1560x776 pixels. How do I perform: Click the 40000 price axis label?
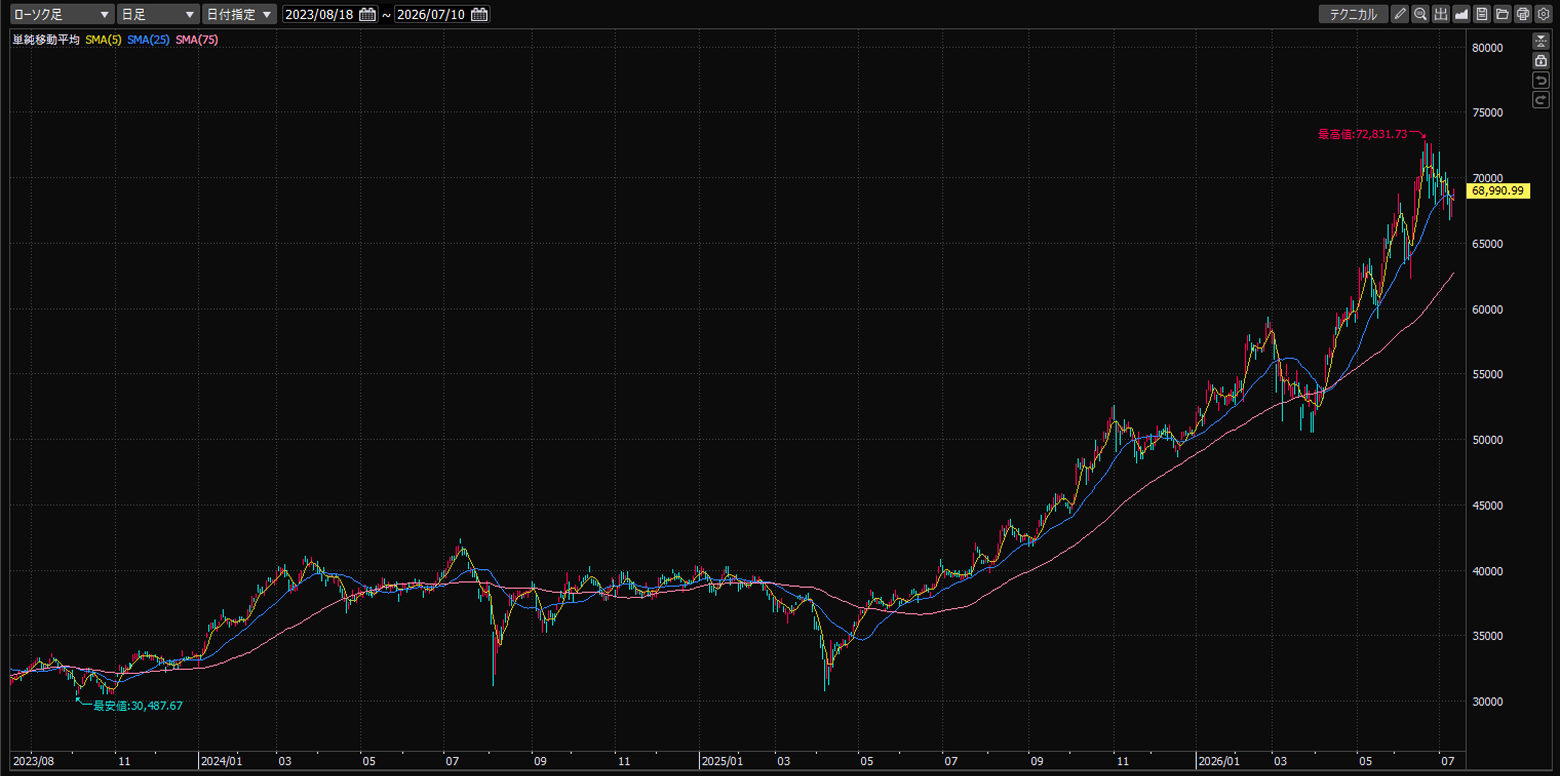(x=1488, y=571)
